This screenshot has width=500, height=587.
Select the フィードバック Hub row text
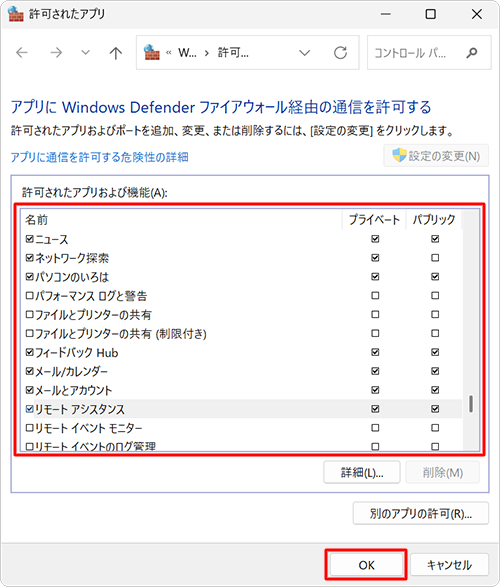(x=77, y=353)
